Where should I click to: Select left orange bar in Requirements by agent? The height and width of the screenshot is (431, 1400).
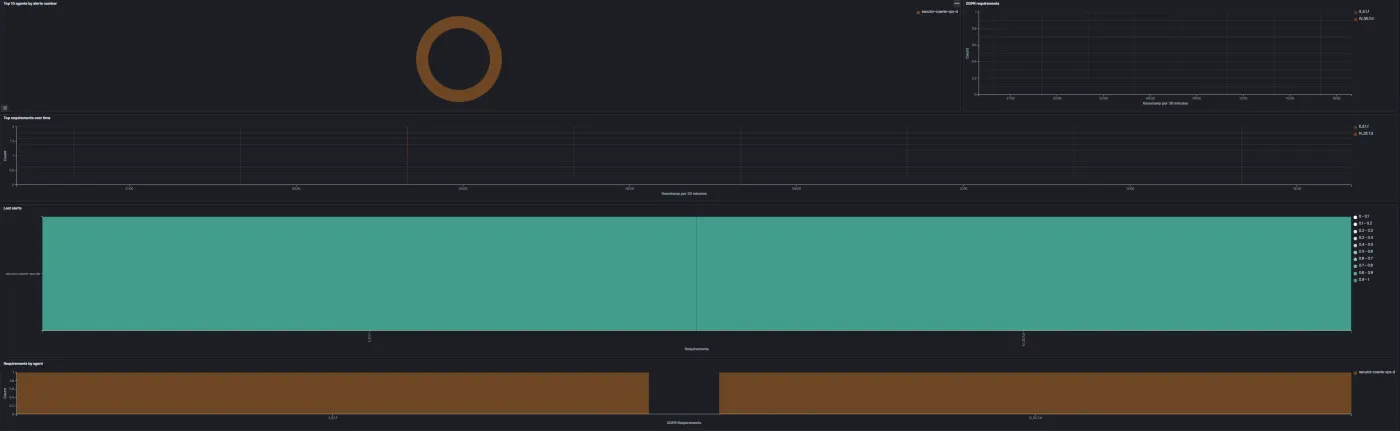click(333, 393)
